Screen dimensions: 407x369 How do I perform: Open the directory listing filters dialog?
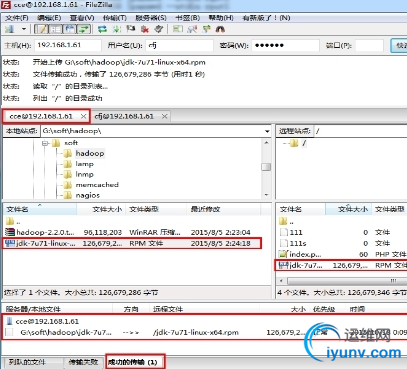[x=178, y=29]
